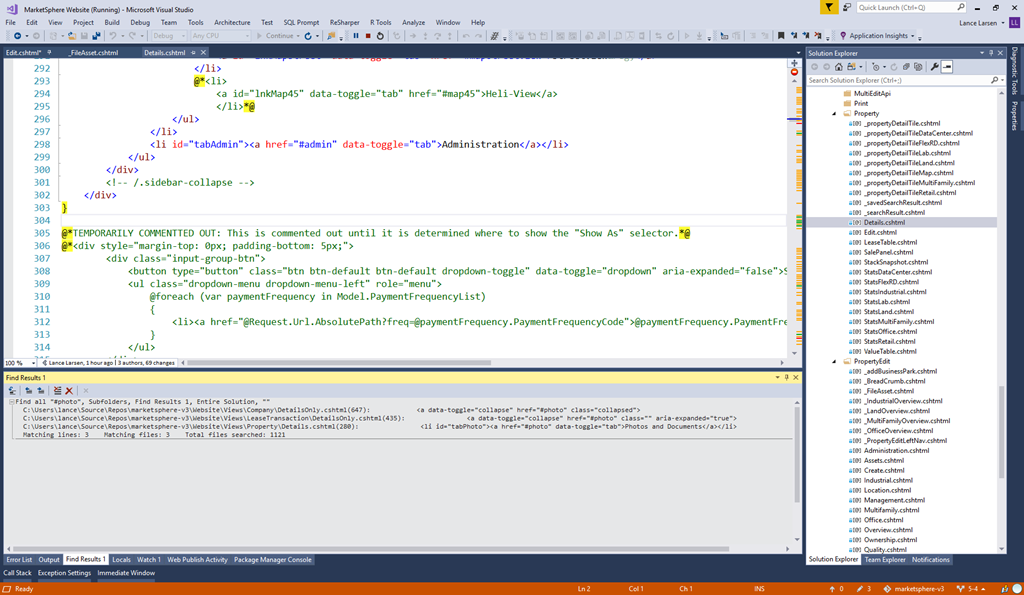Open the ReSharper menu

[344, 22]
